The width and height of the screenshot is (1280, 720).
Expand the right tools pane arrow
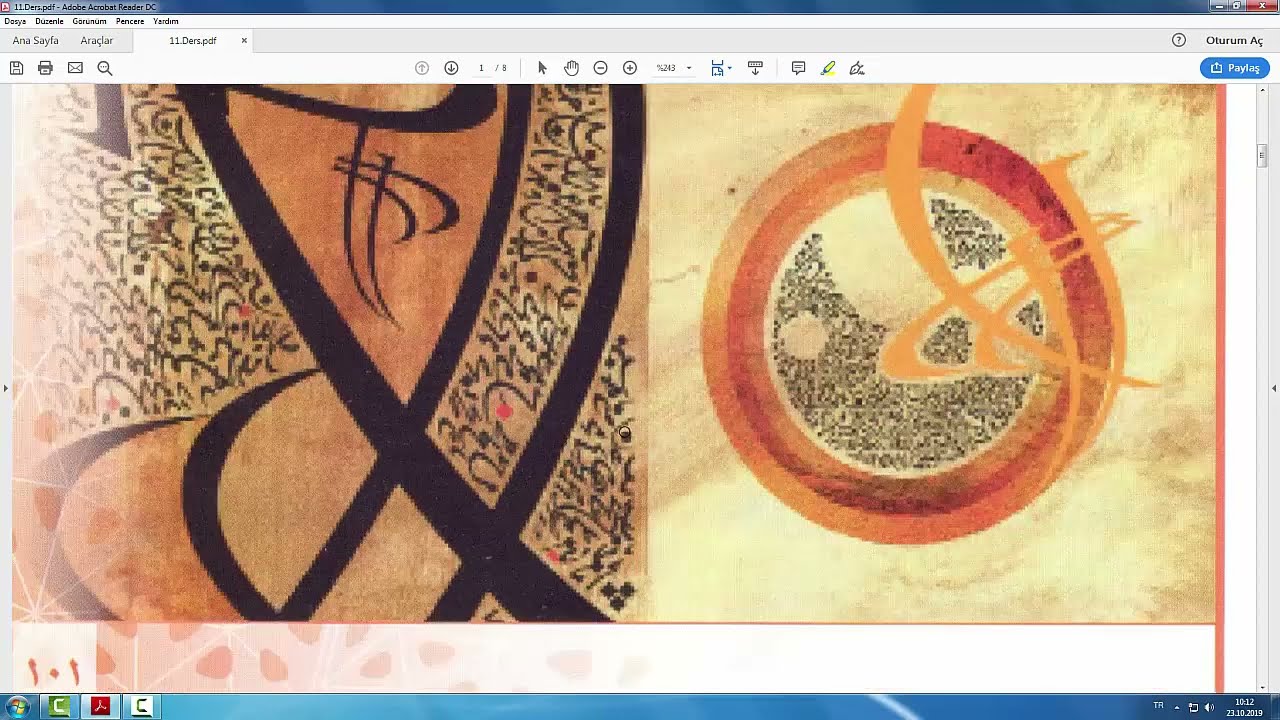tap(1274, 388)
